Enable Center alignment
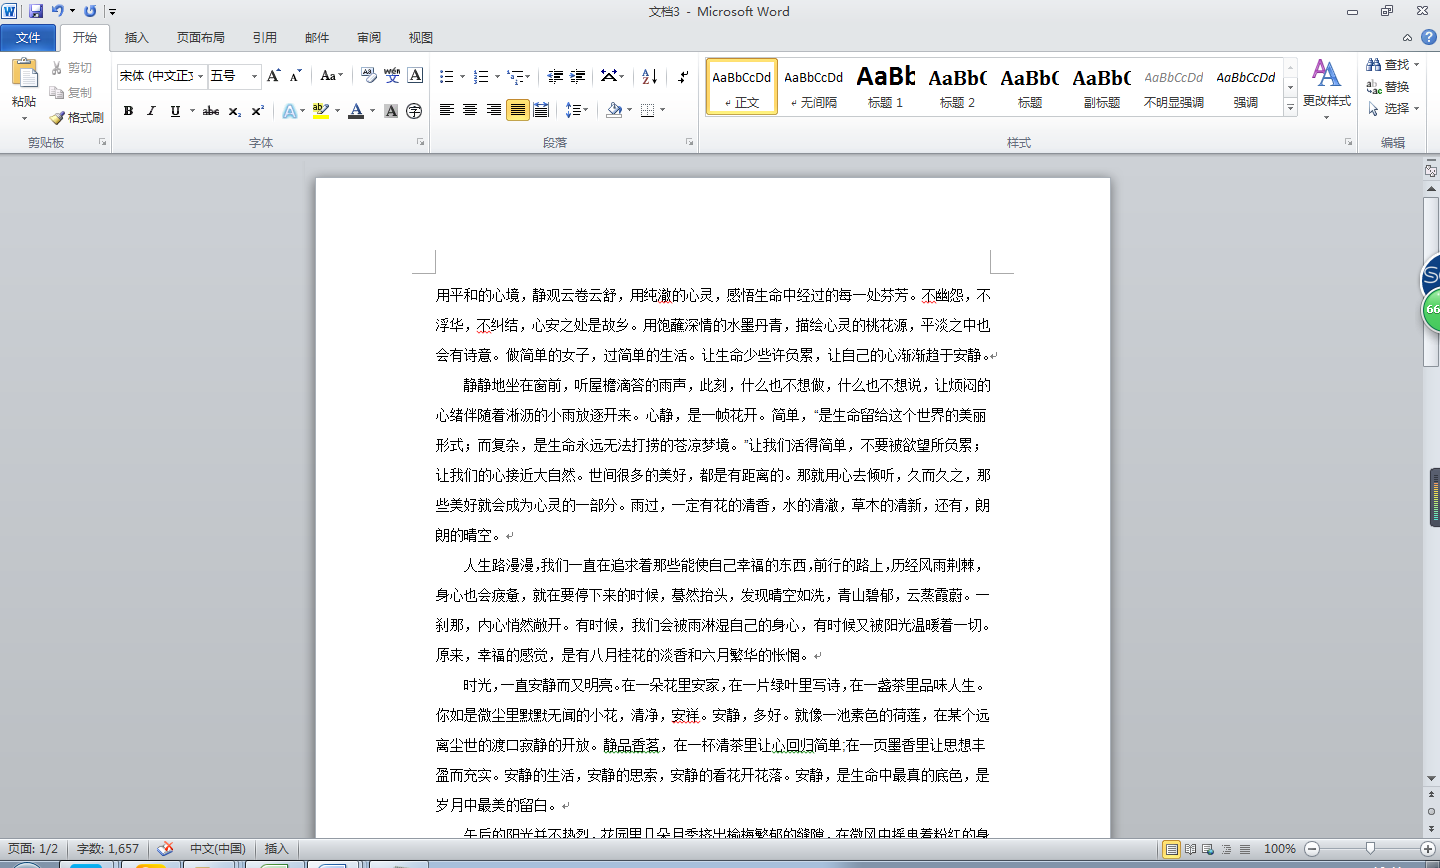Viewport: 1440px width, 868px height. point(470,110)
